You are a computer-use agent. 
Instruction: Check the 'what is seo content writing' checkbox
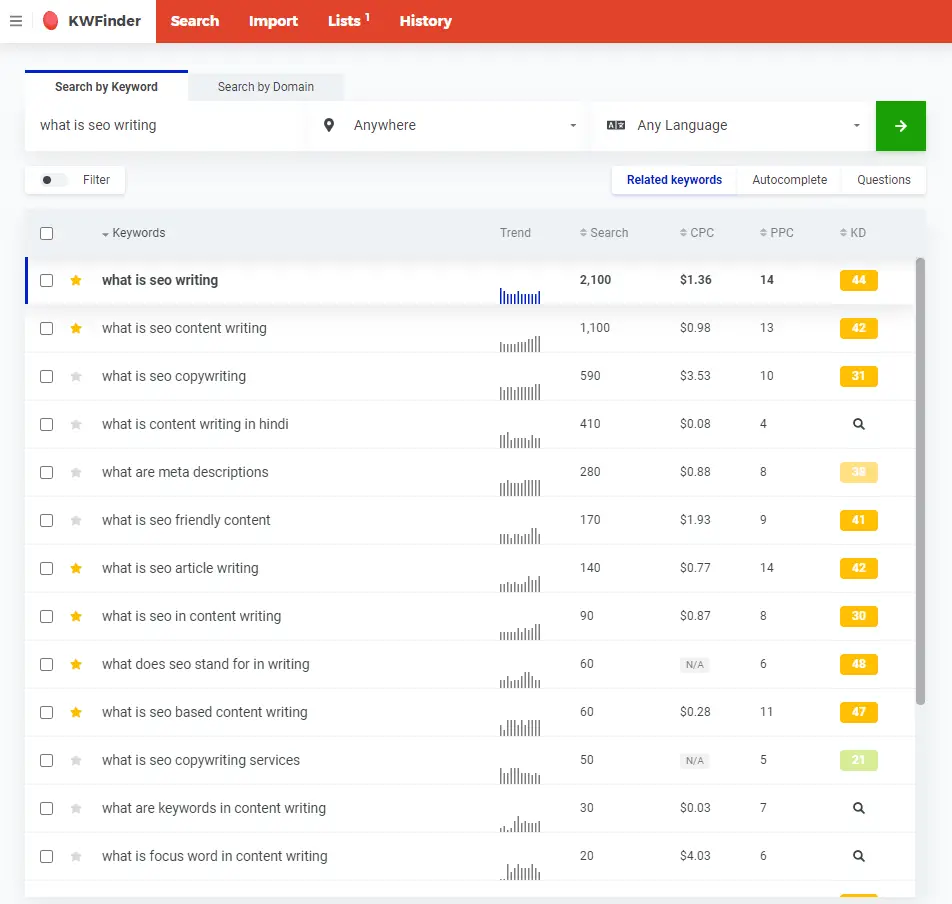pyautogui.click(x=46, y=328)
